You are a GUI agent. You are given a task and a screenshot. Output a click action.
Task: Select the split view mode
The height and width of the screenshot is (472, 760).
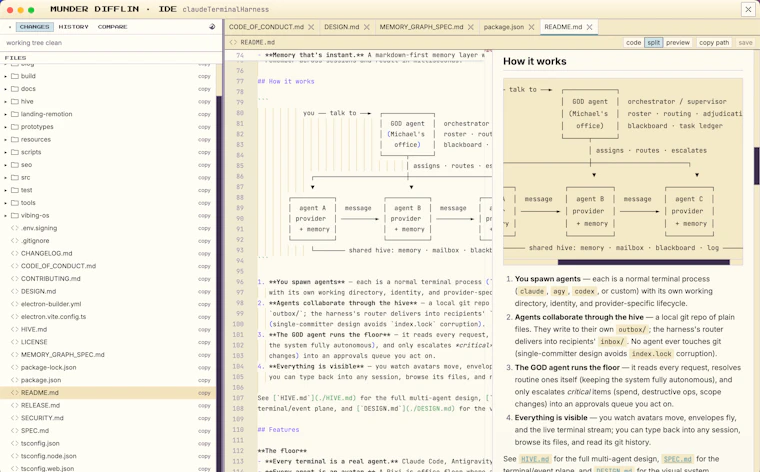pos(653,43)
